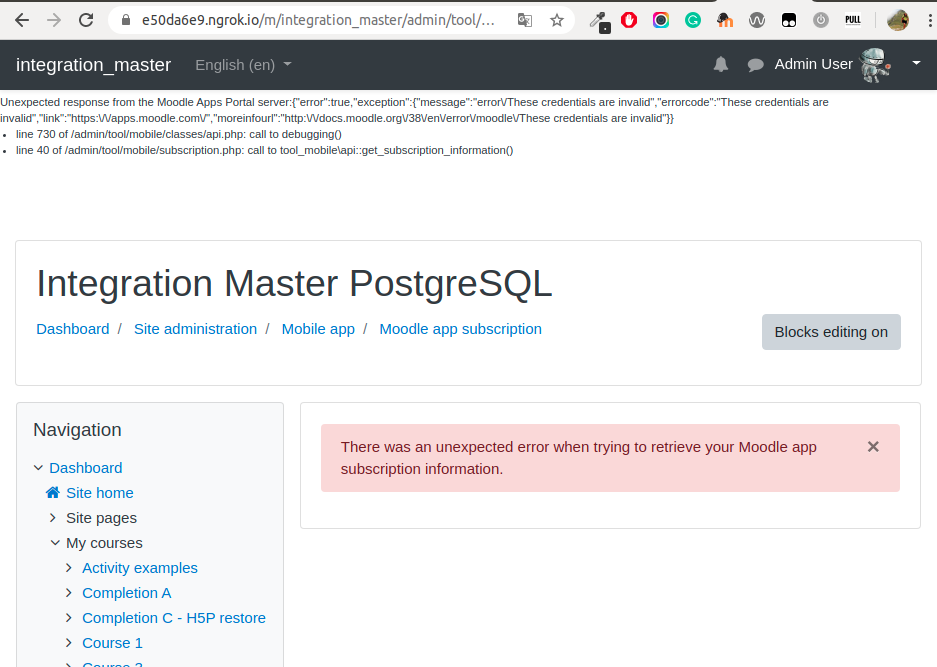Open the Grammarly extension
Viewport: 937px width, 667px height.
click(693, 20)
